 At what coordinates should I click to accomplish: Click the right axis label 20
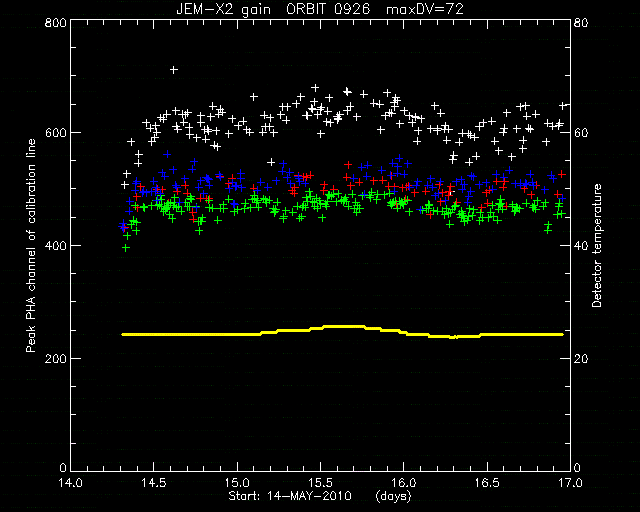pyautogui.click(x=581, y=359)
